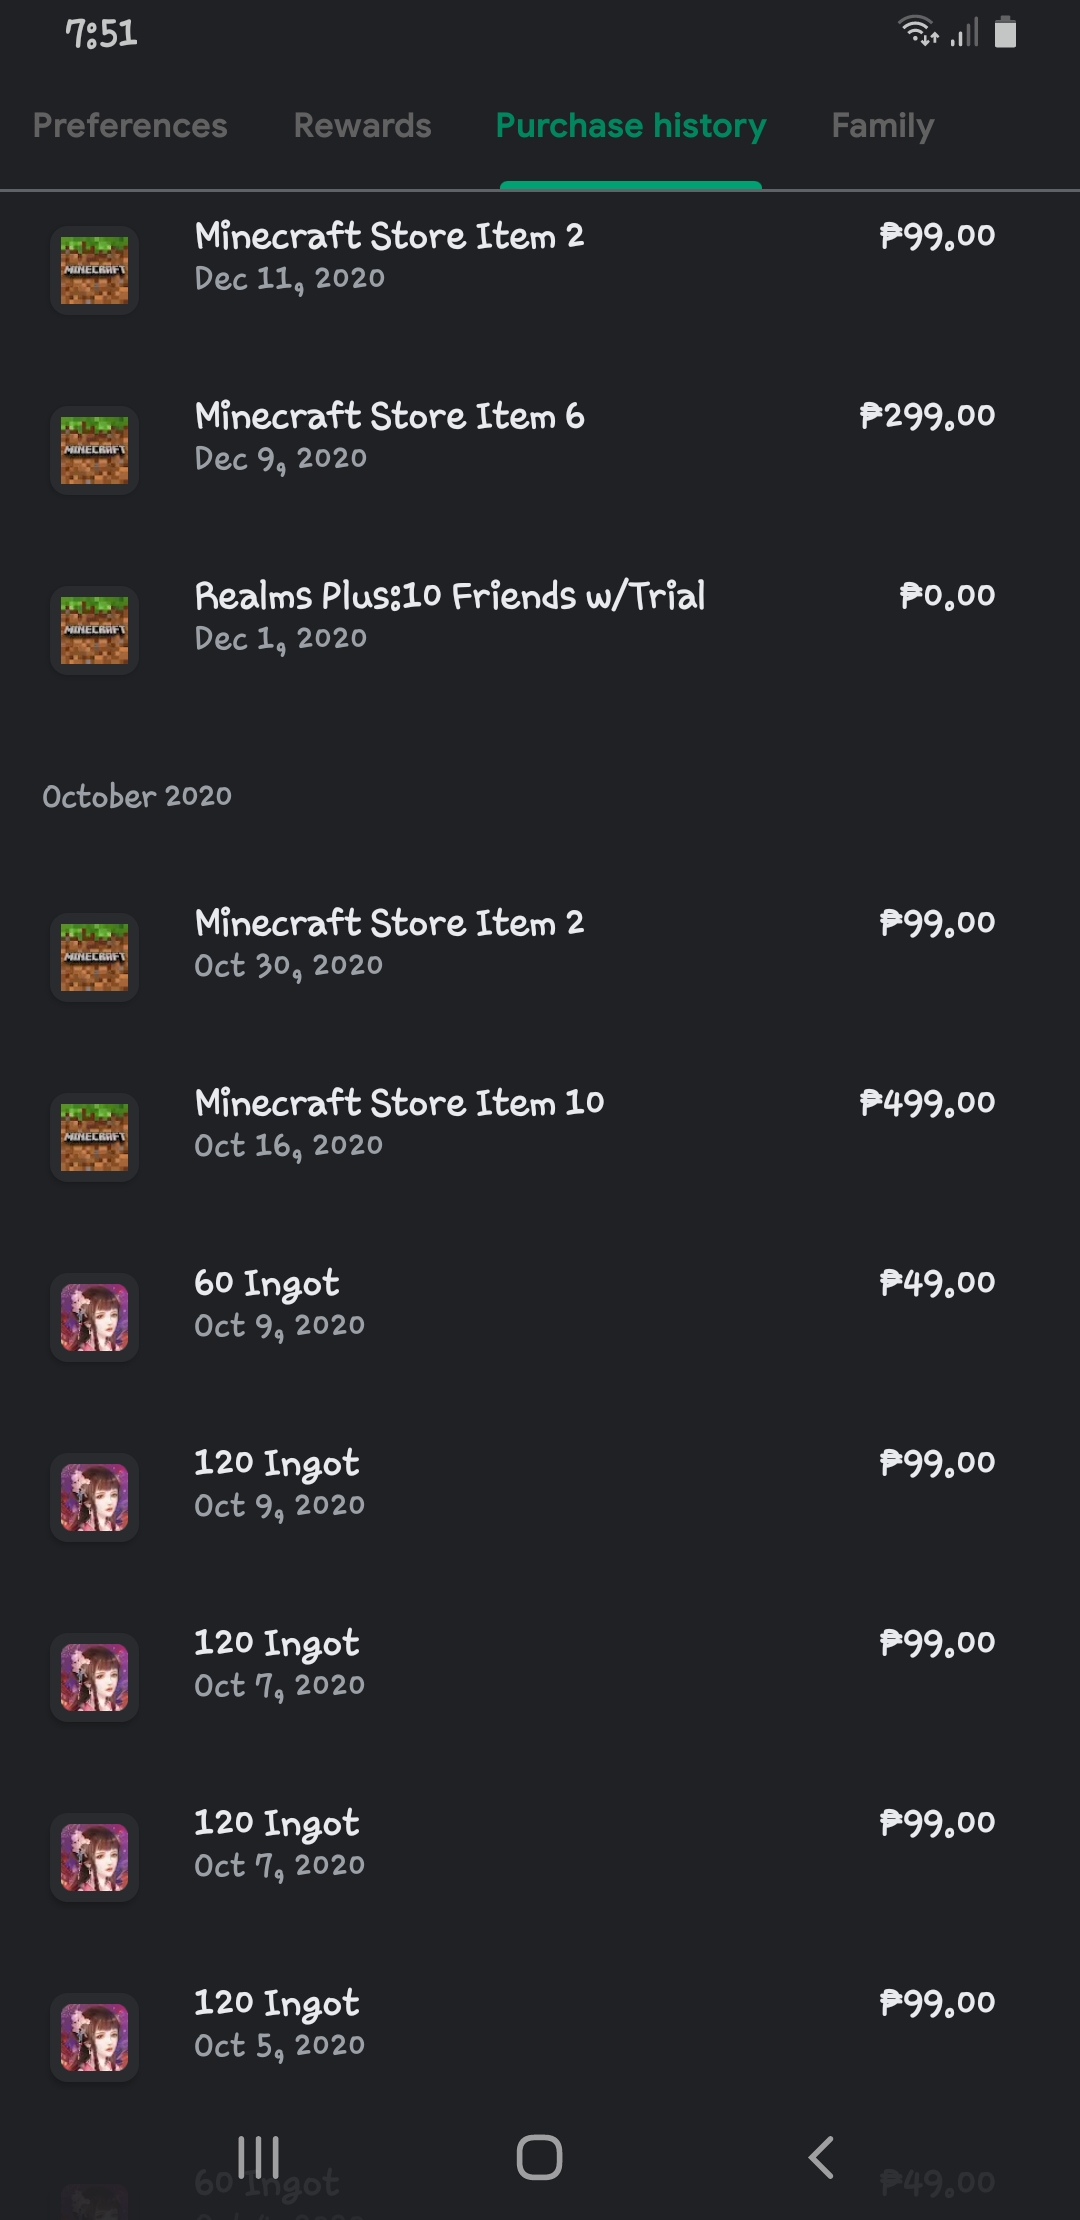Select the Purchase history tab

pyautogui.click(x=630, y=126)
